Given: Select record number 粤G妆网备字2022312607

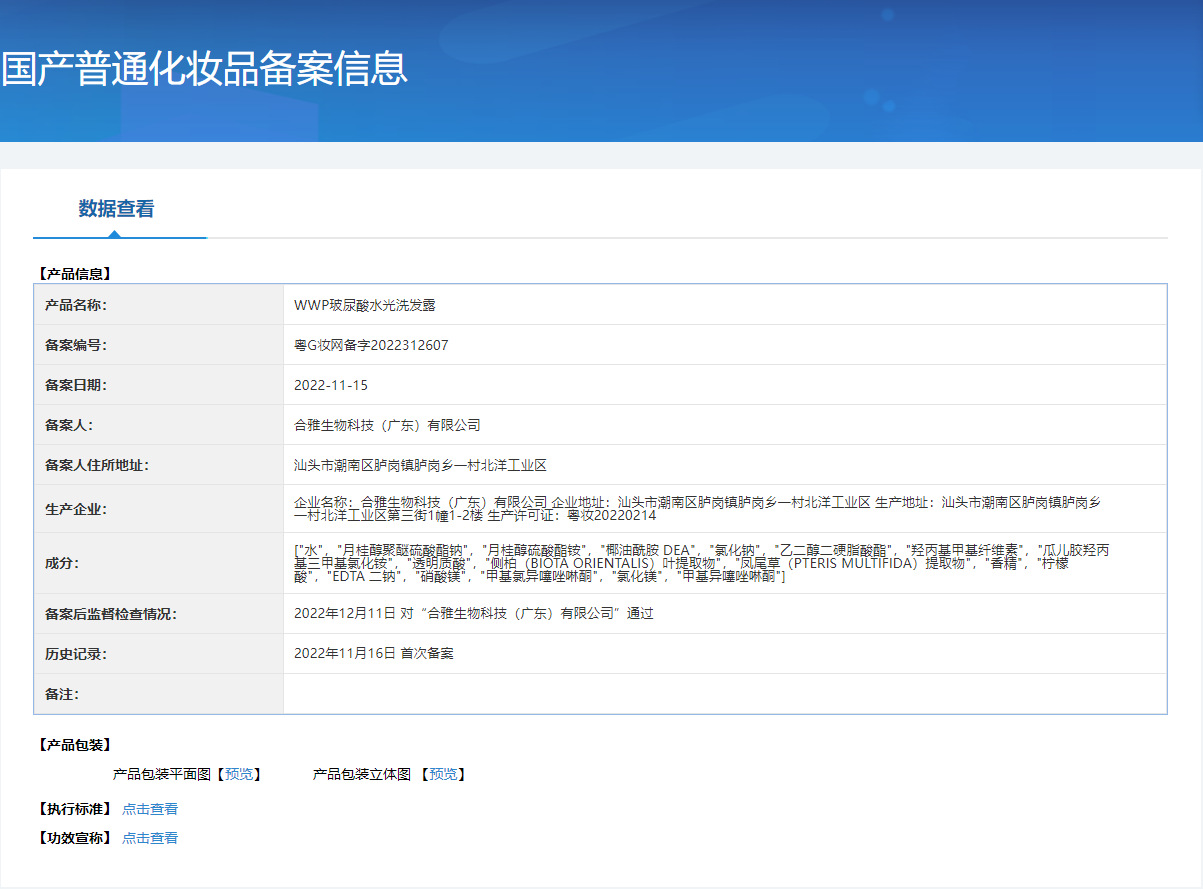Looking at the screenshot, I should tap(371, 345).
